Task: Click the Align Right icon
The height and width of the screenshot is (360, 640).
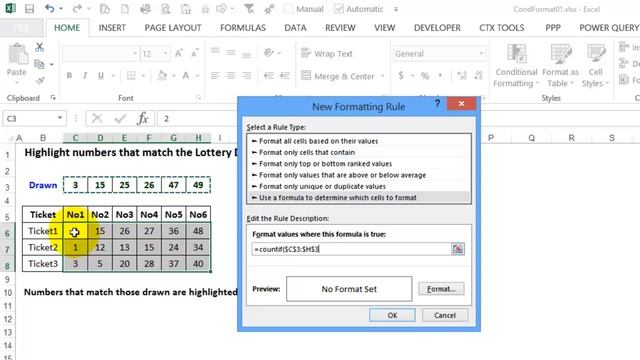Action: [247, 76]
